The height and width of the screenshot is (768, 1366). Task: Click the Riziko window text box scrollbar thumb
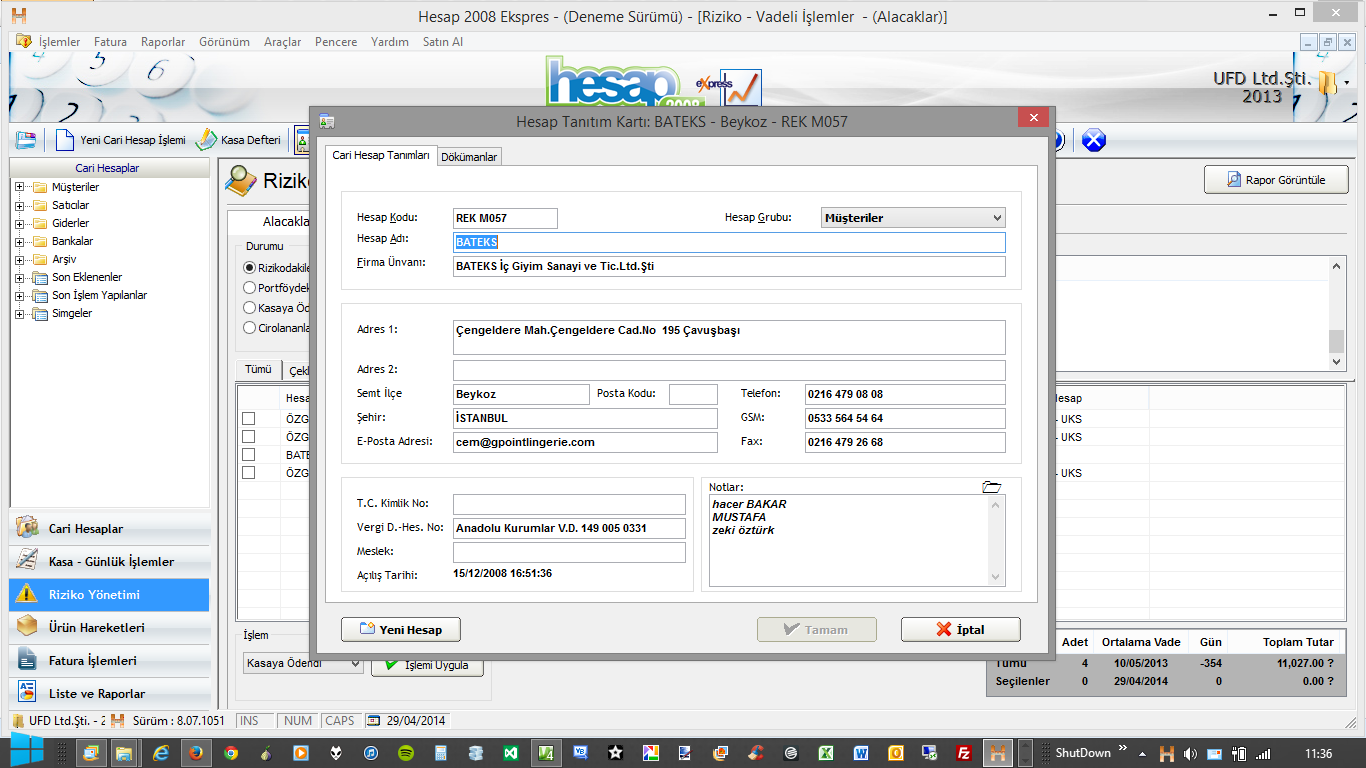1336,340
